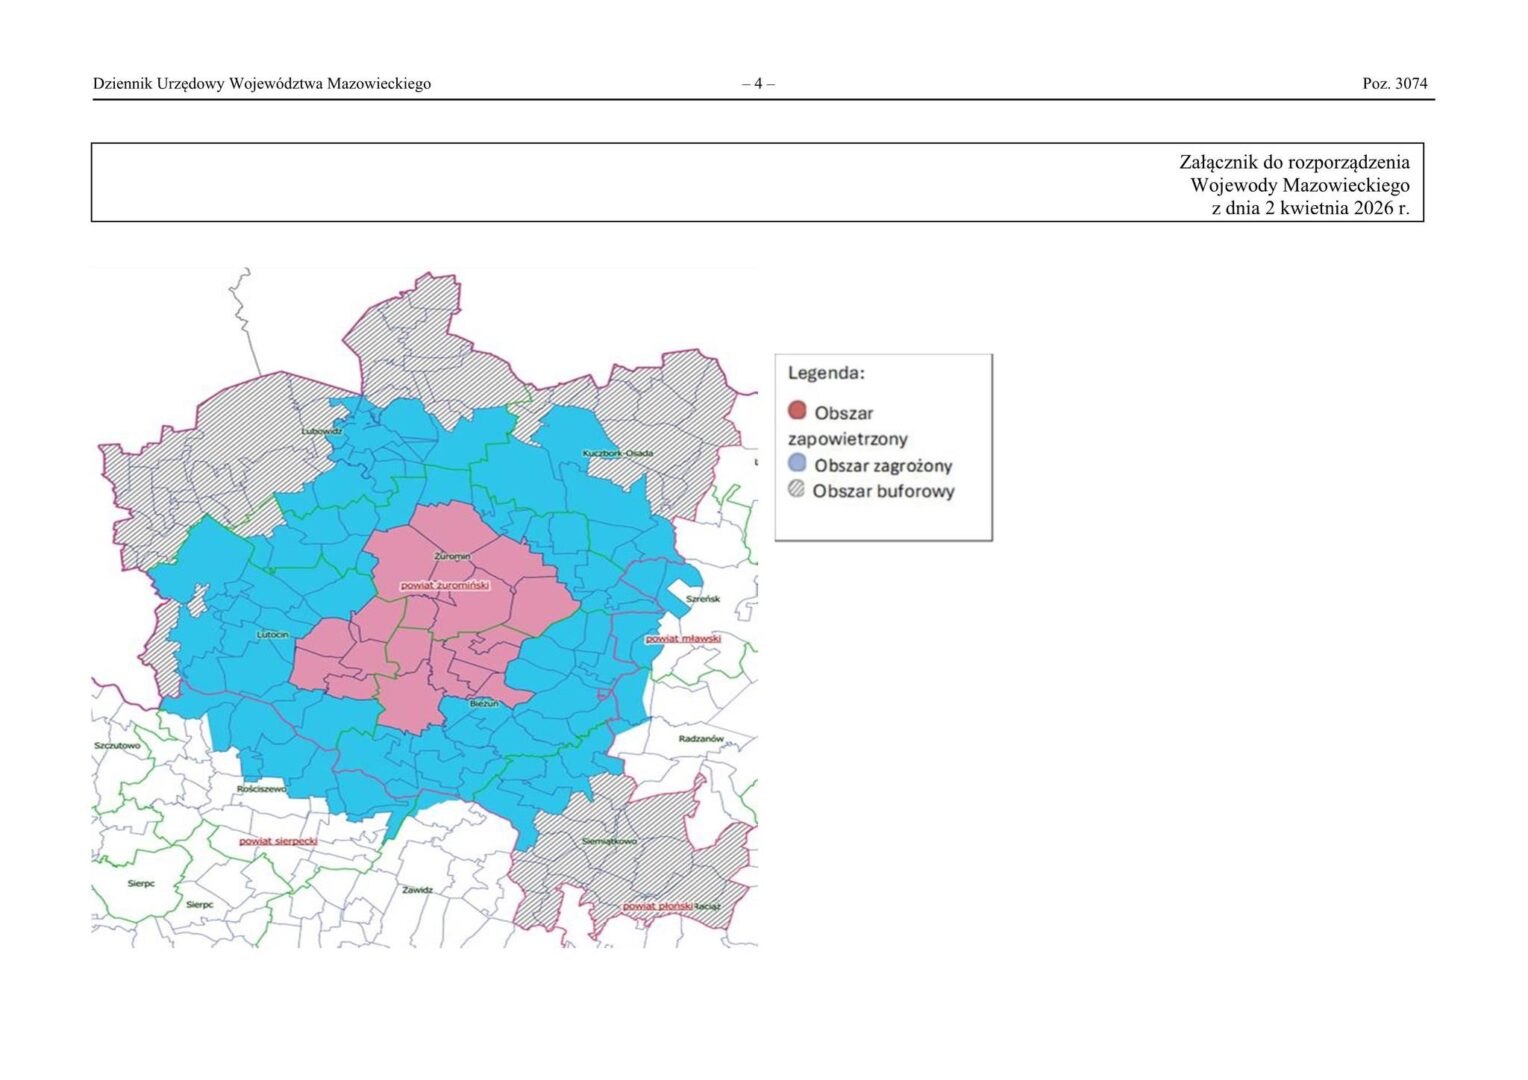Select the Legenda heading text
This screenshot has height=1080, width=1528.
coord(826,373)
